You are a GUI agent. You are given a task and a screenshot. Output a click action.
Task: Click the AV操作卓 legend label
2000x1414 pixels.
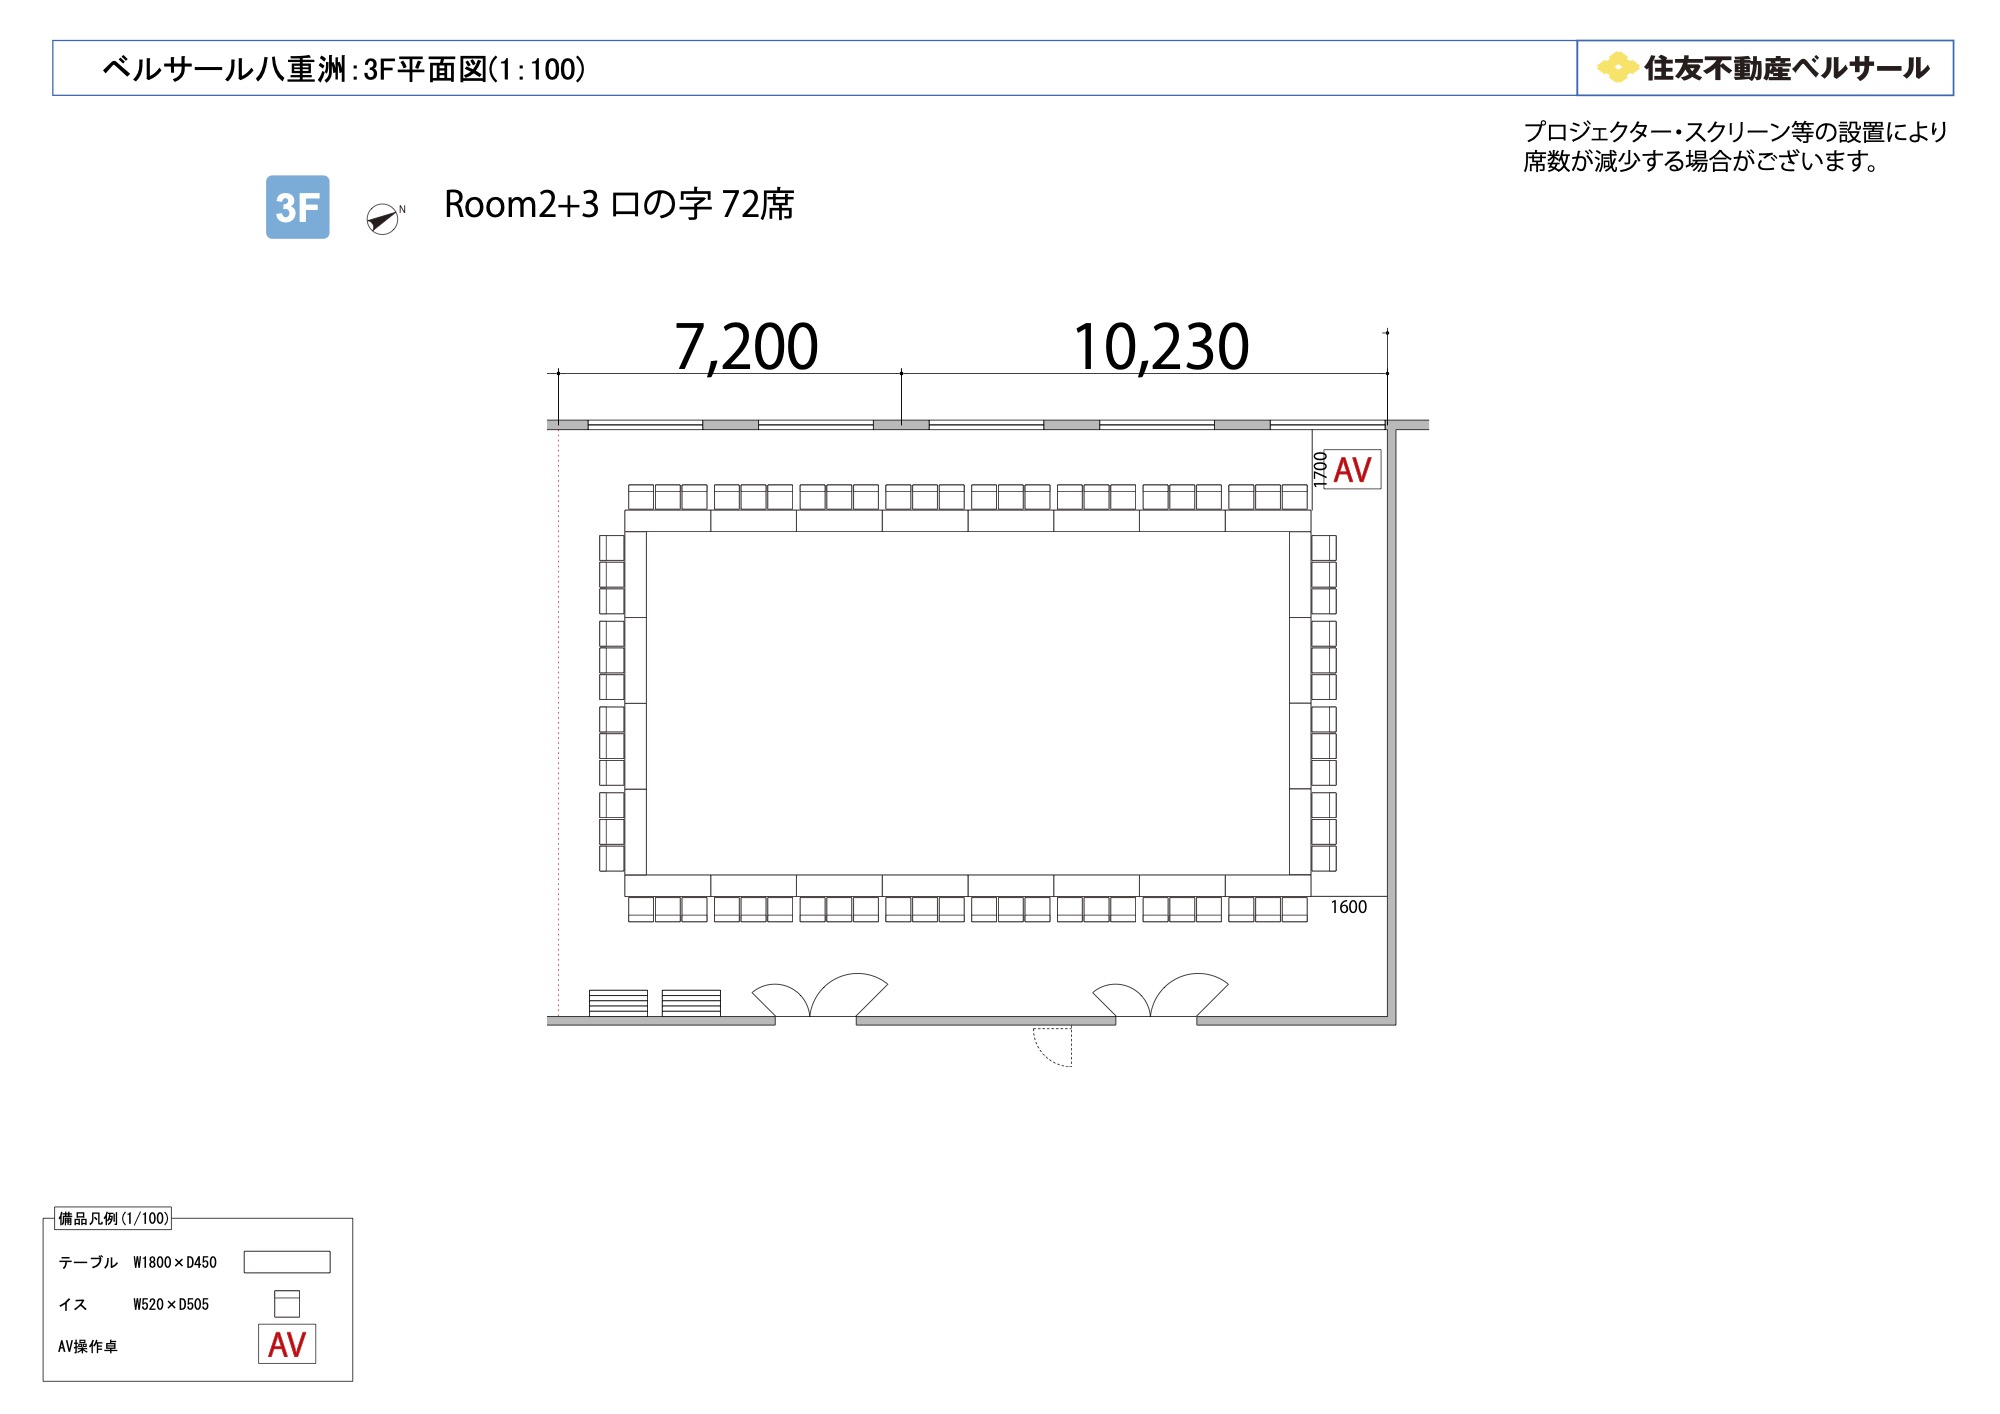coord(88,1346)
